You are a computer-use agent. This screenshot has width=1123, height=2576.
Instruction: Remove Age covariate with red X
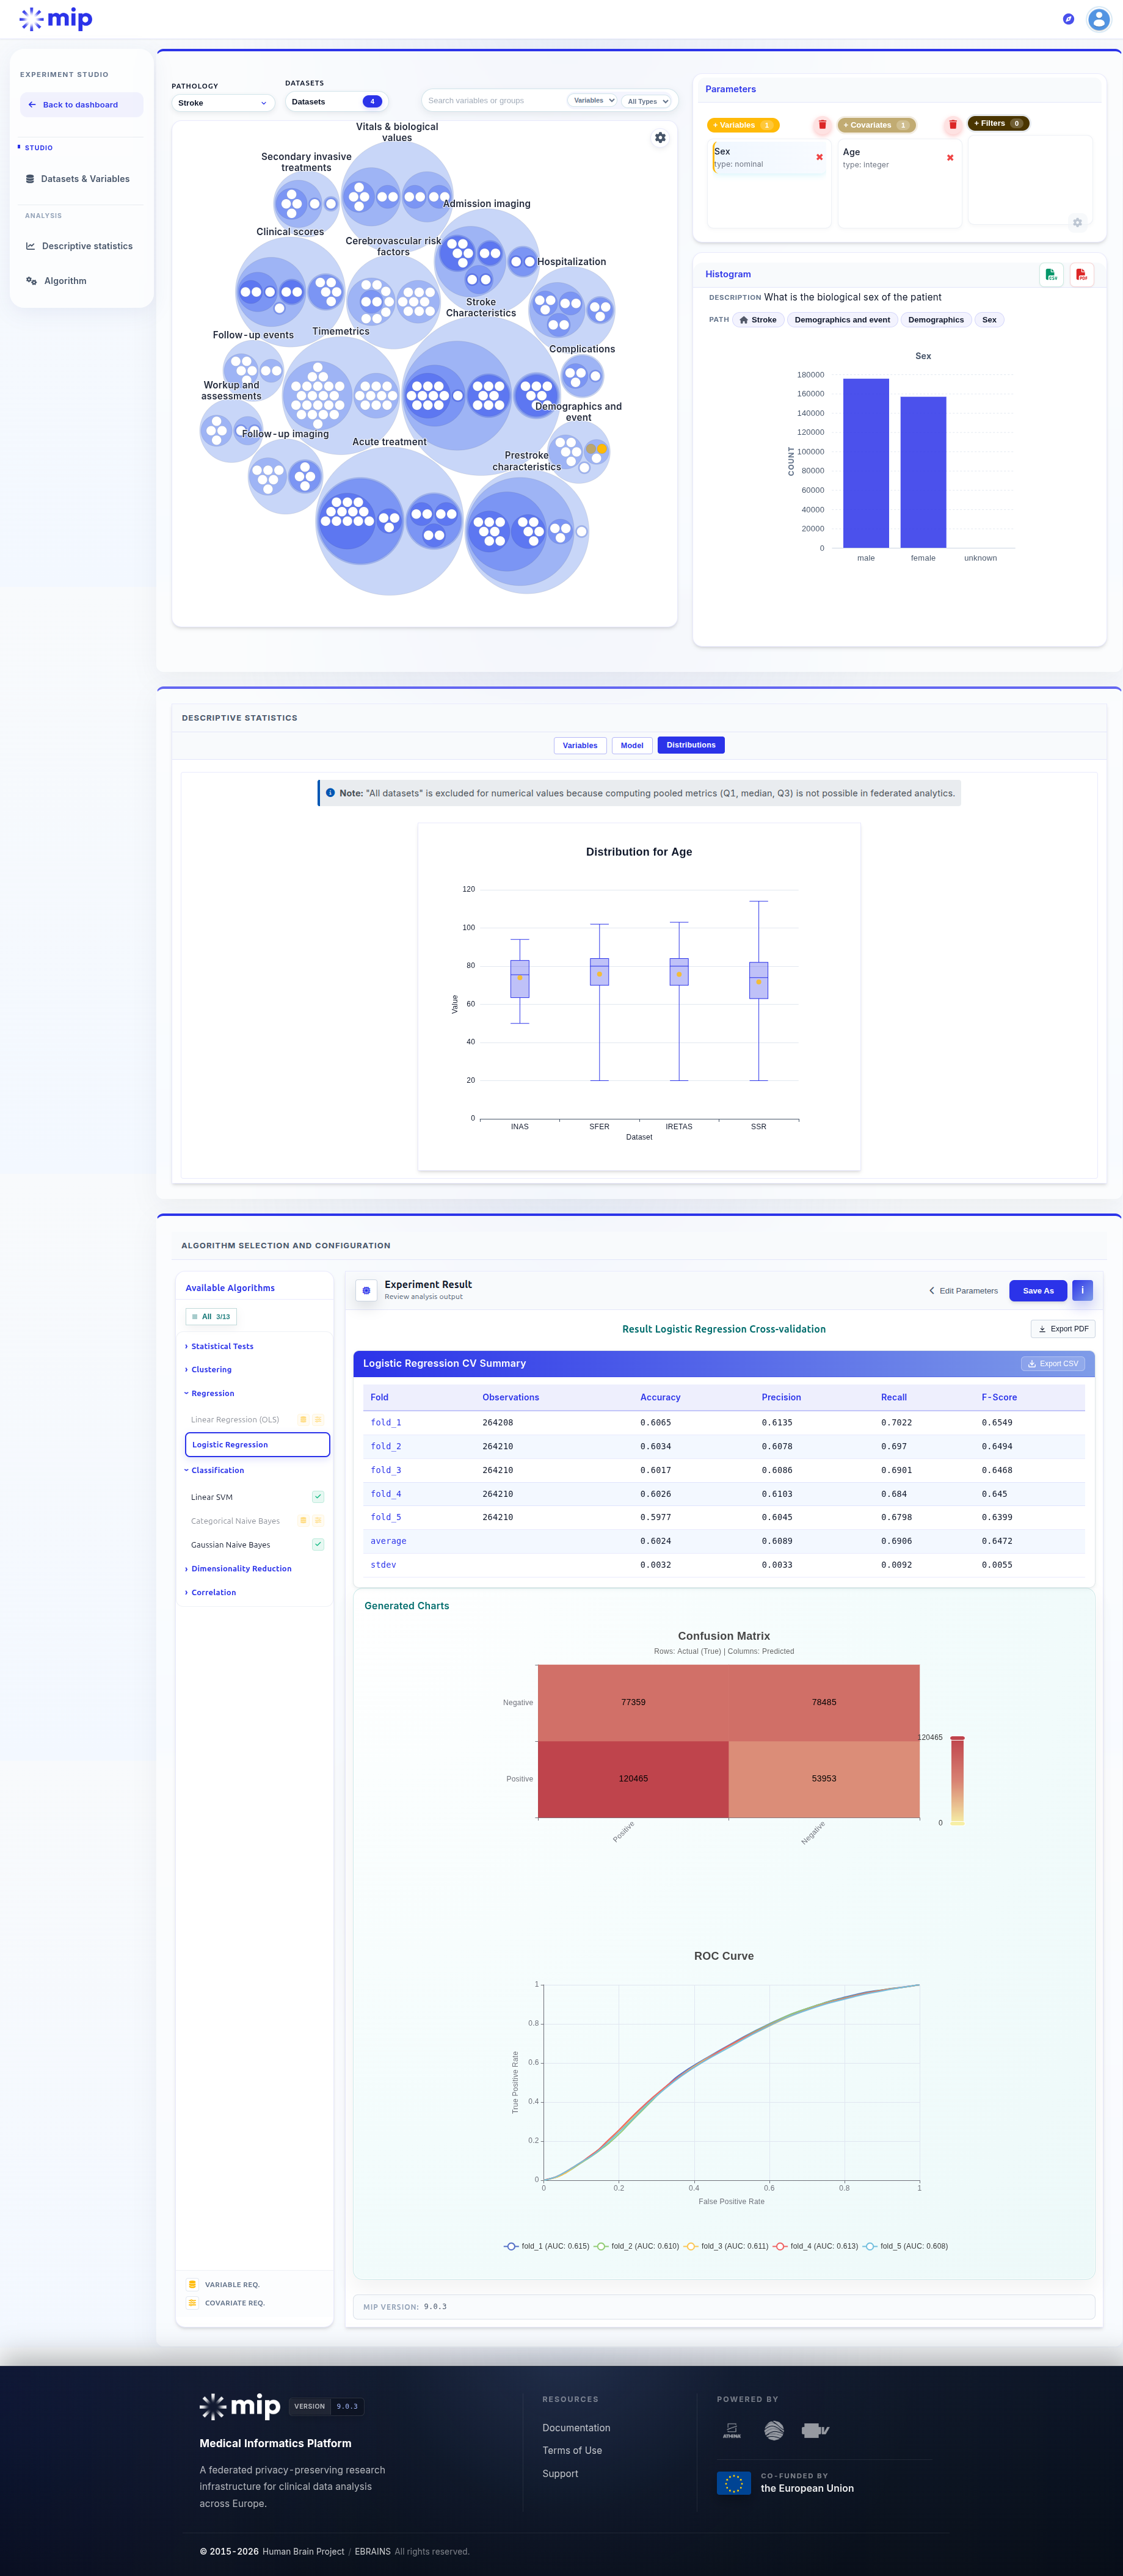949,157
